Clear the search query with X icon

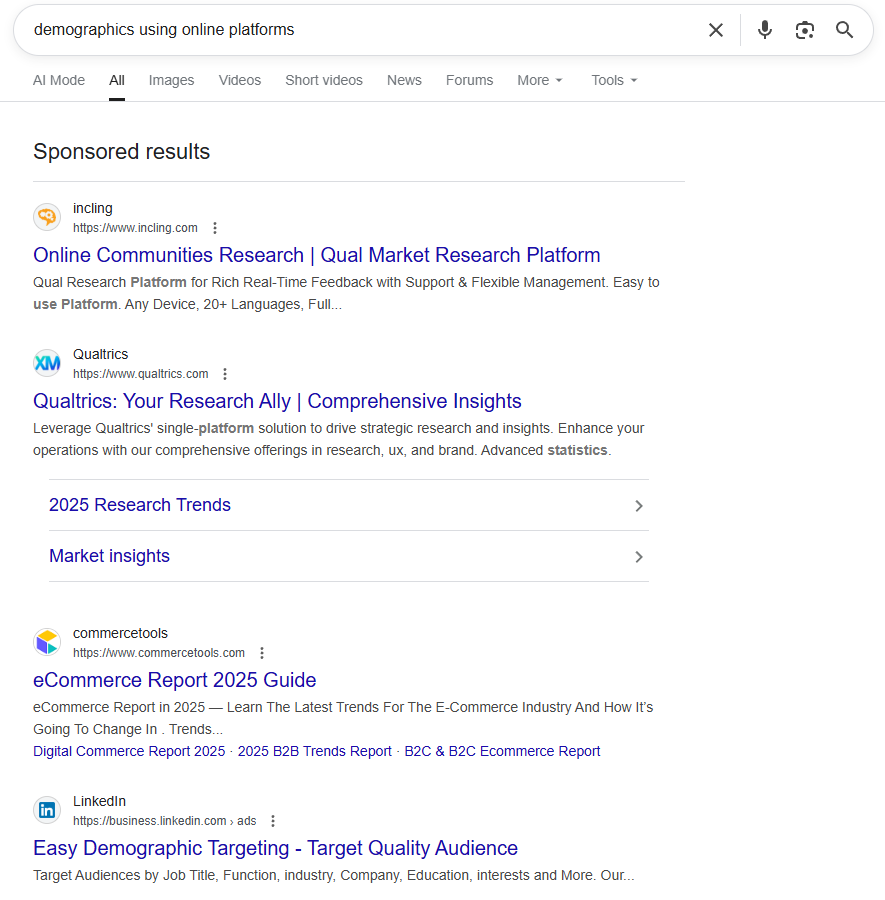[716, 30]
